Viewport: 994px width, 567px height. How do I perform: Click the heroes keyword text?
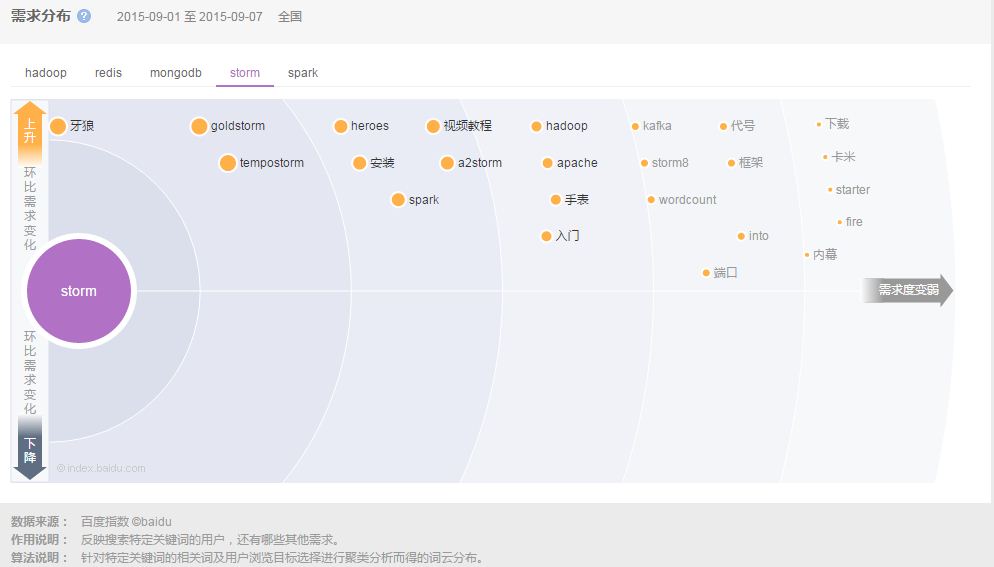coord(370,126)
